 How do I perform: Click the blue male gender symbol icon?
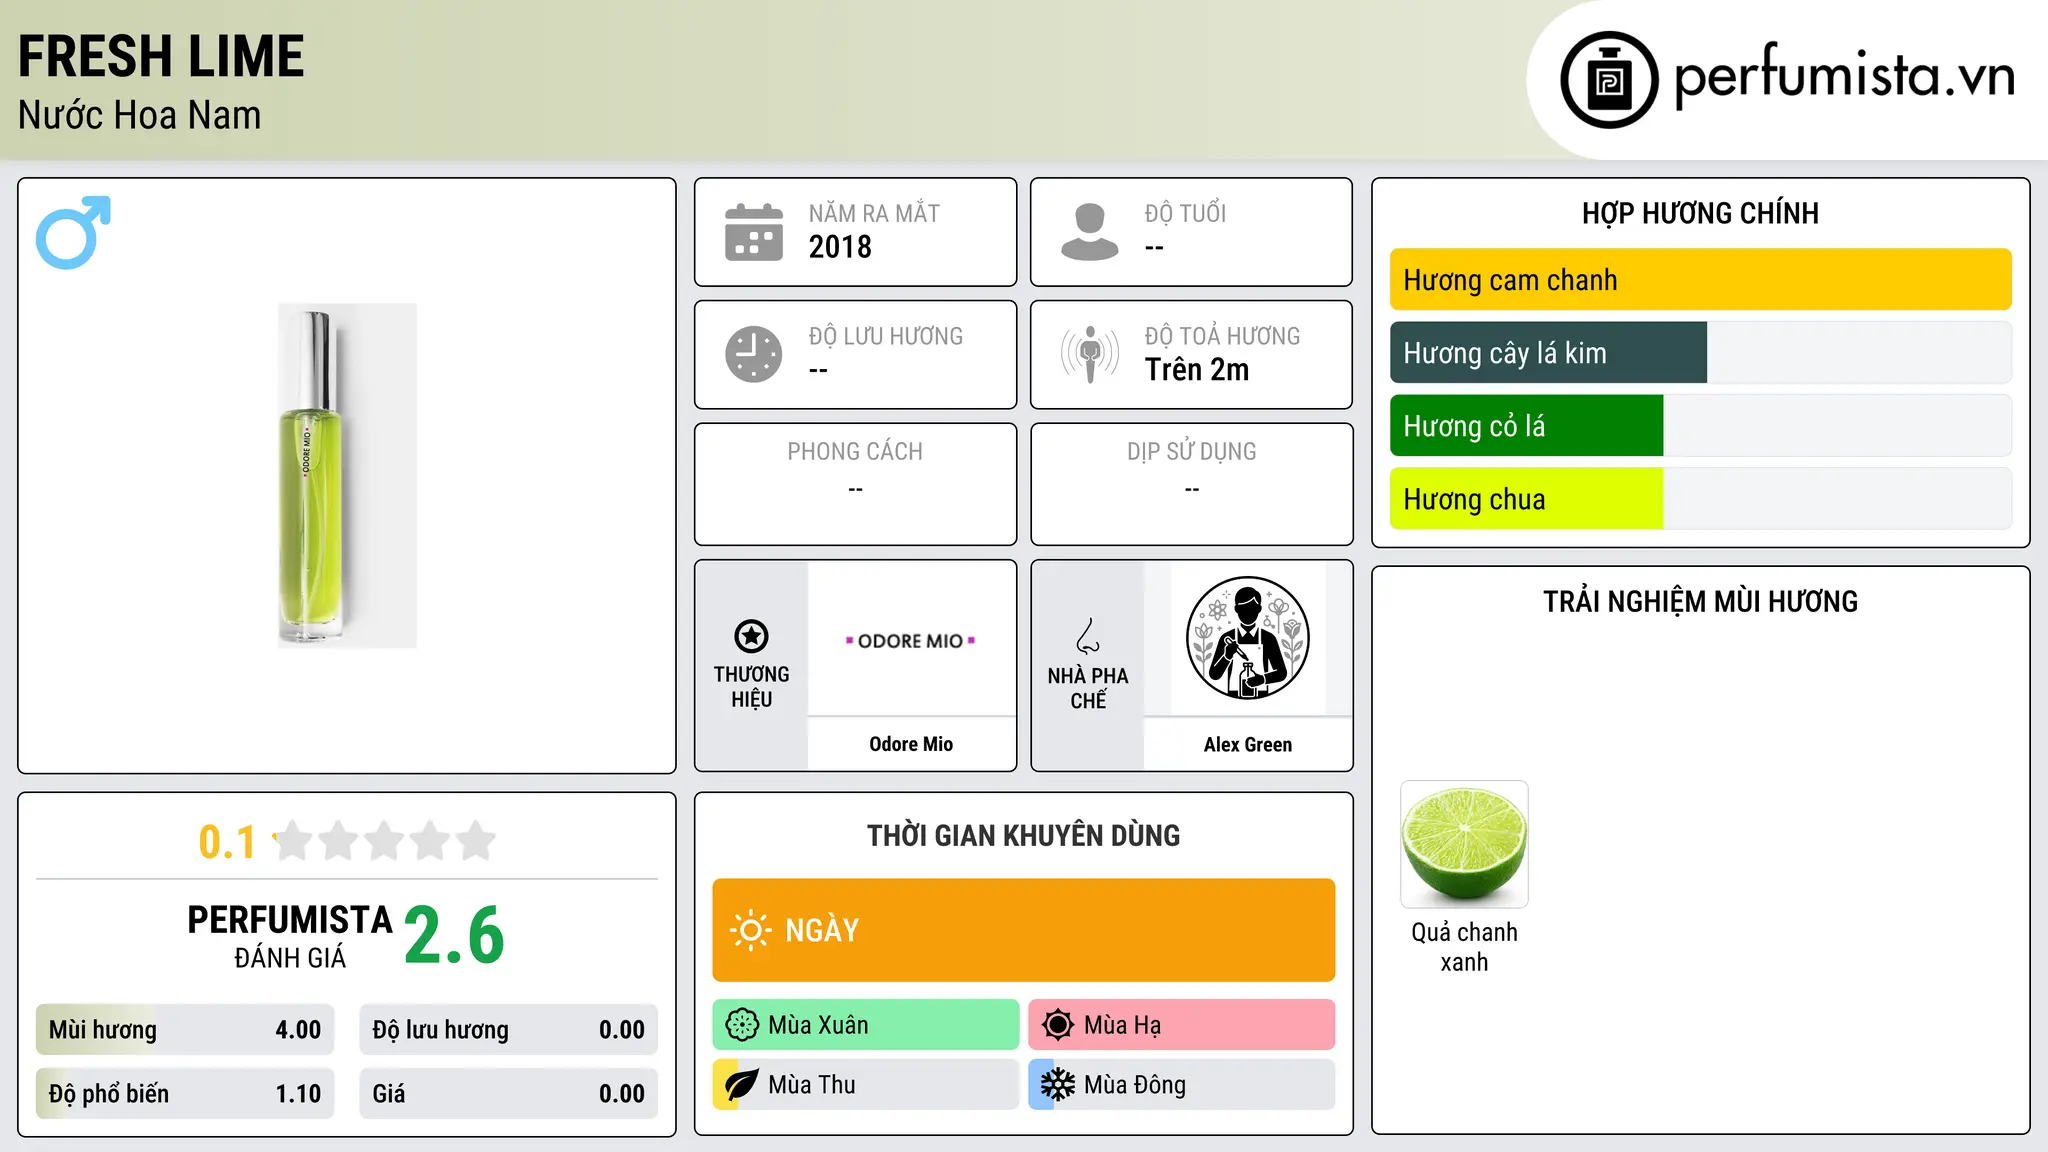[73, 232]
